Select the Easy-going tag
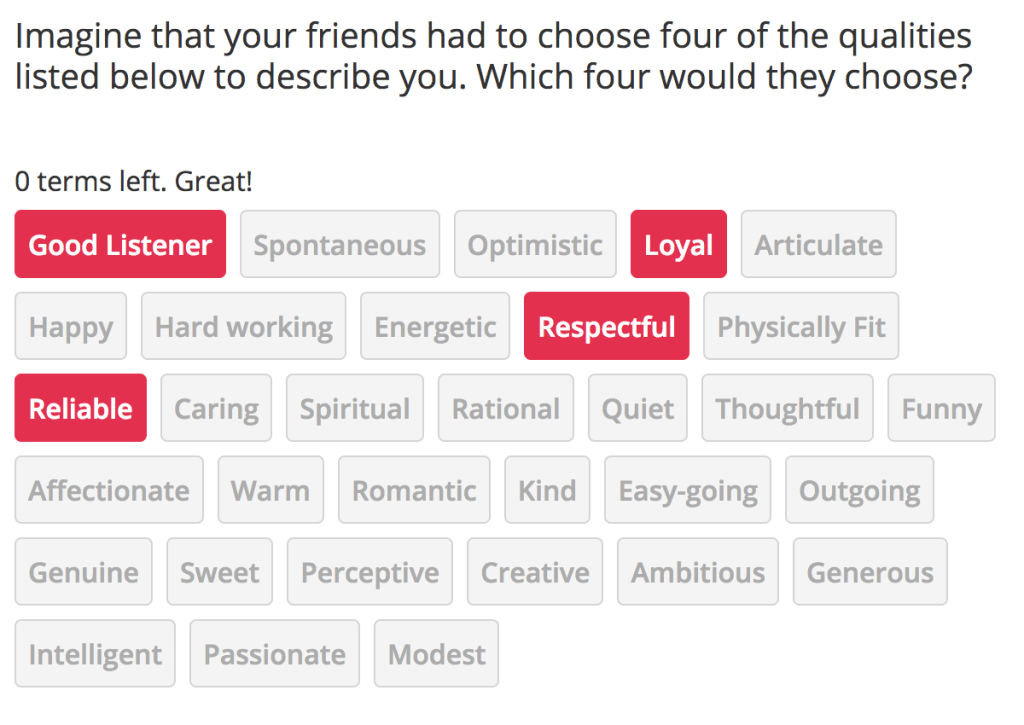The height and width of the screenshot is (725, 1024). pos(687,491)
